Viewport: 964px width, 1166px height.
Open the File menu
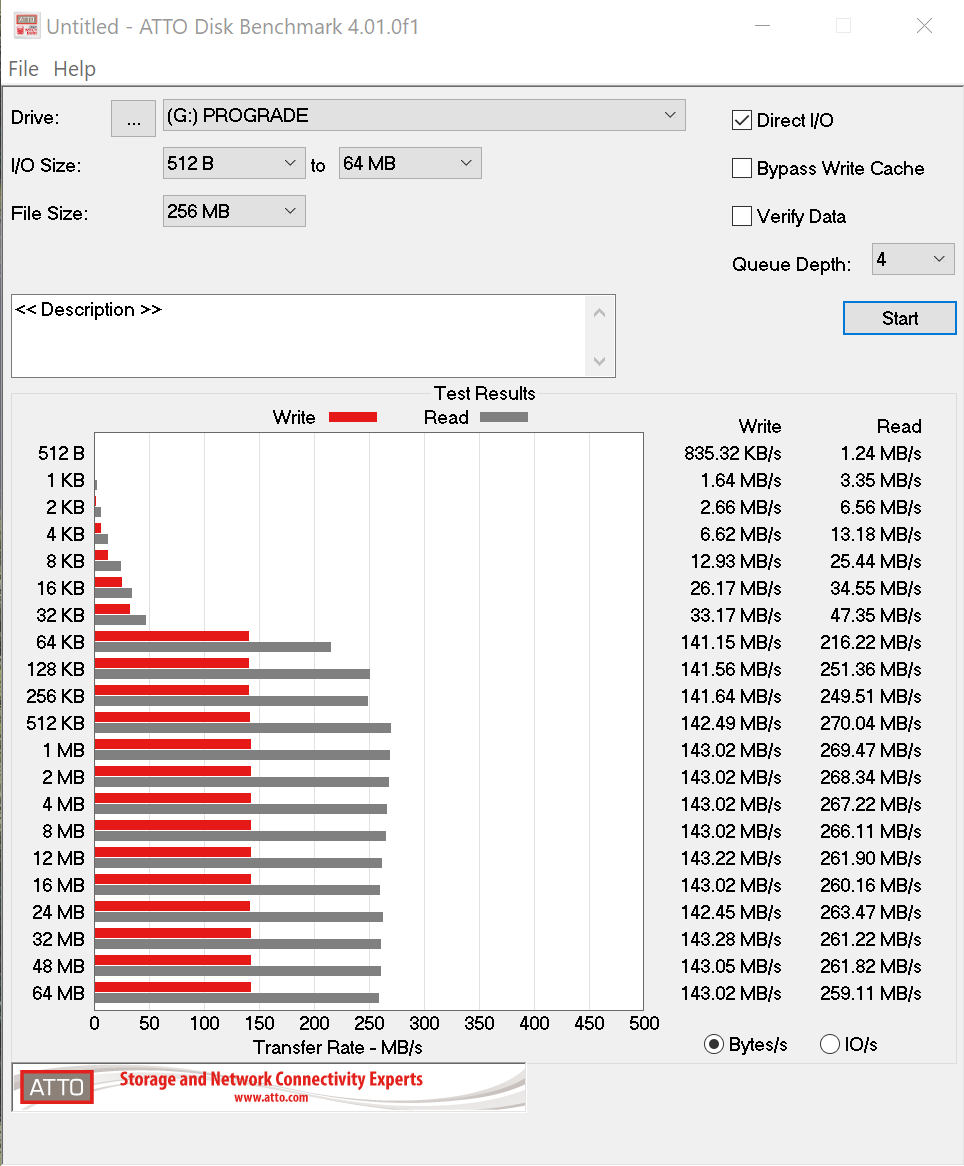23,69
